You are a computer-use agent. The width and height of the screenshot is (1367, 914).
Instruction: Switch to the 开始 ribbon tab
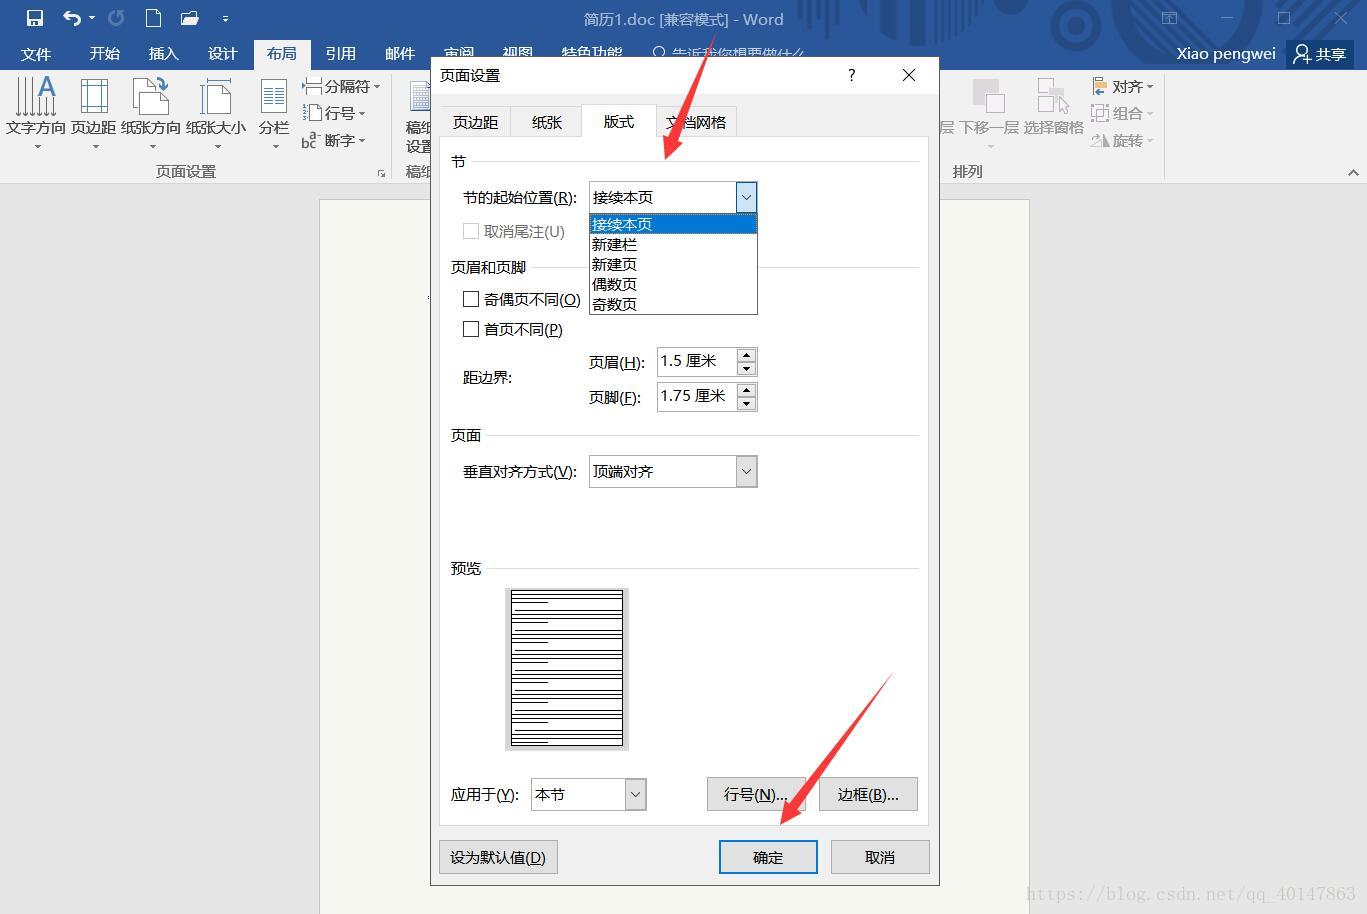[x=104, y=54]
